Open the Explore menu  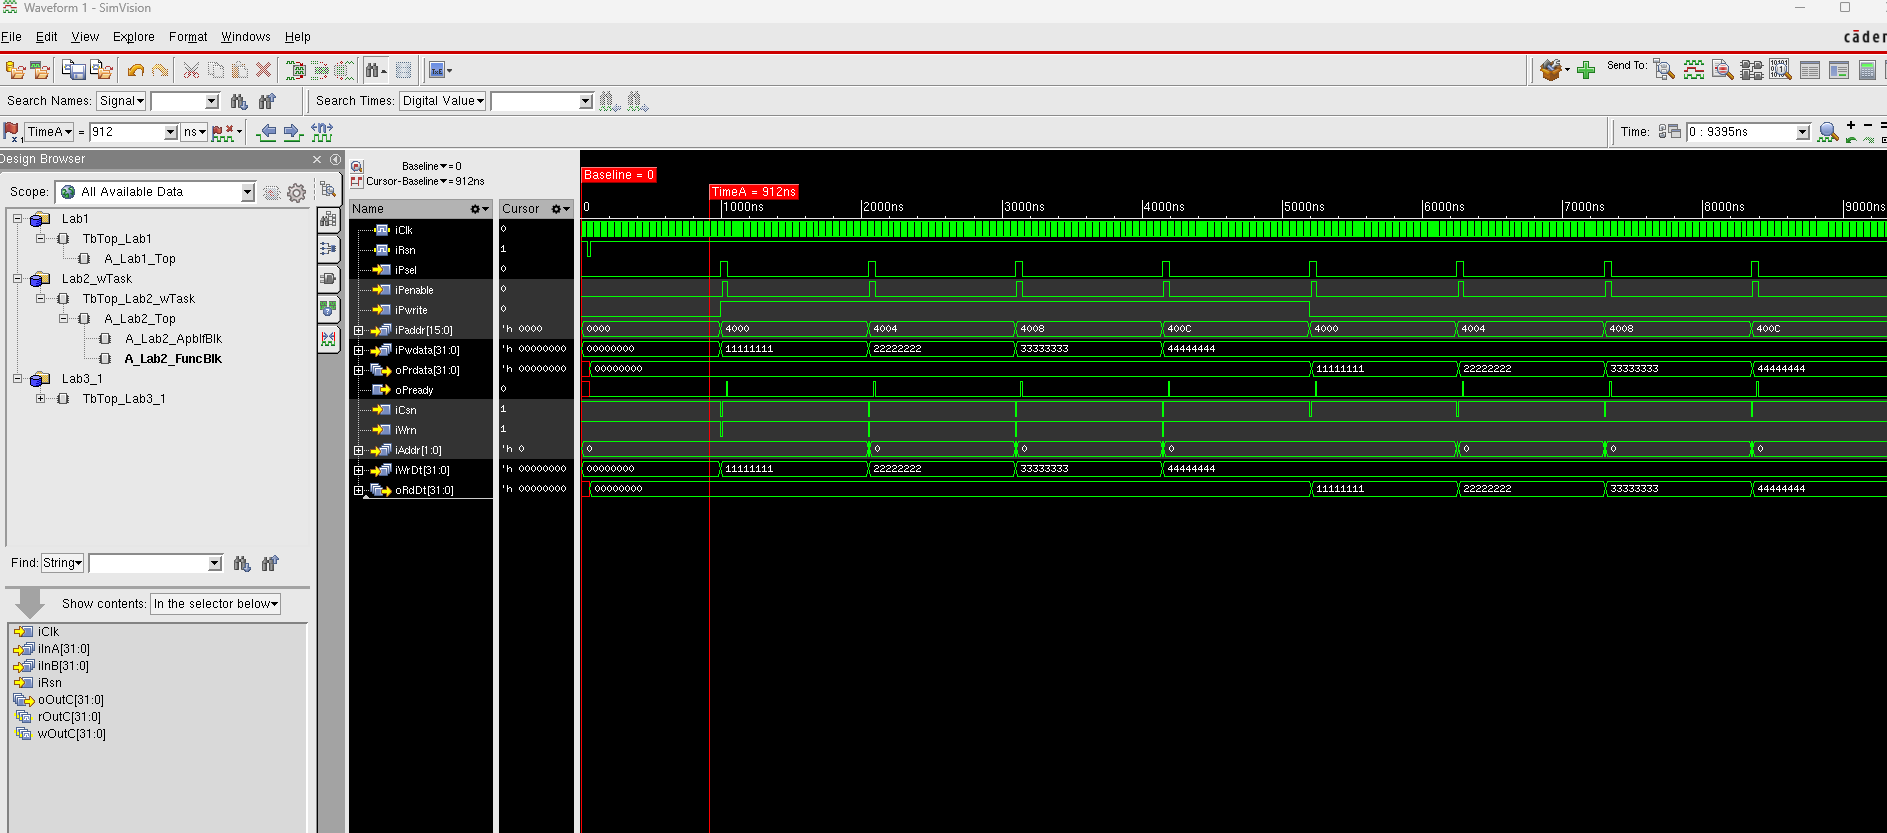(x=133, y=37)
